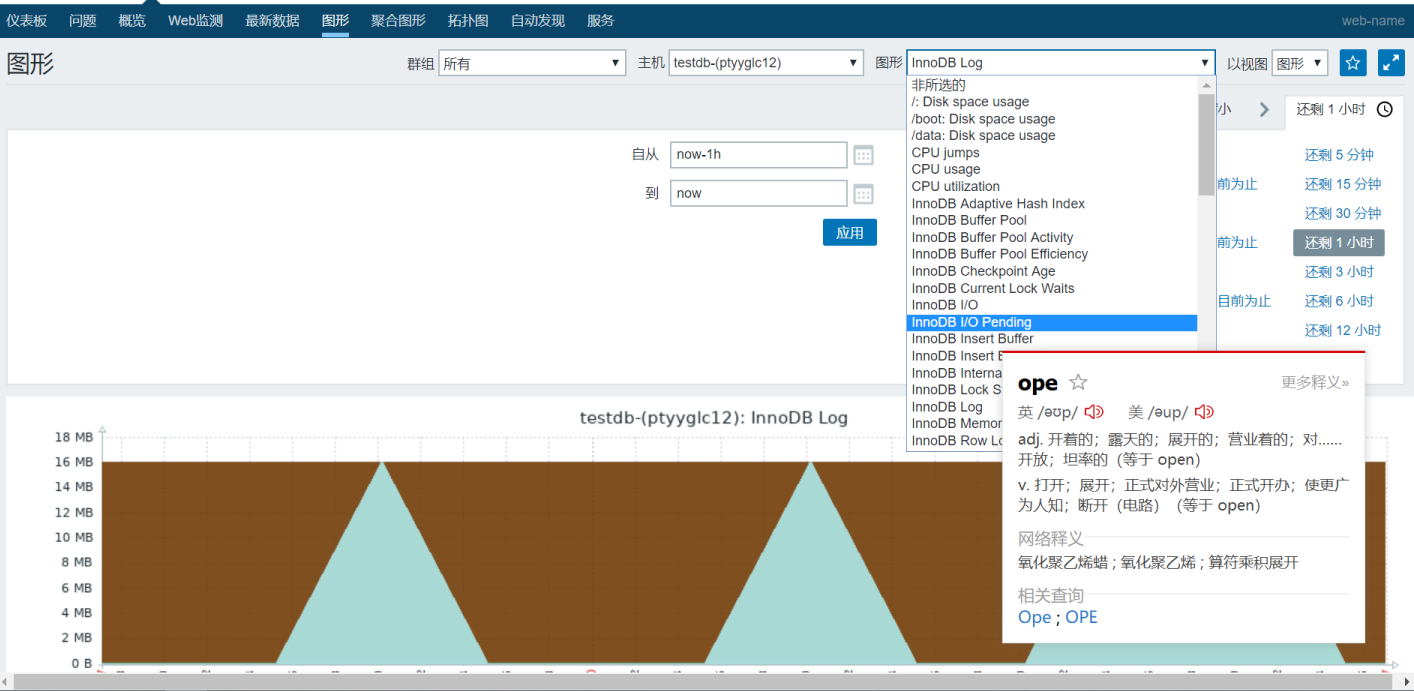
Task: Open 自动发现 in top navigation
Action: pyautogui.click(x=537, y=20)
